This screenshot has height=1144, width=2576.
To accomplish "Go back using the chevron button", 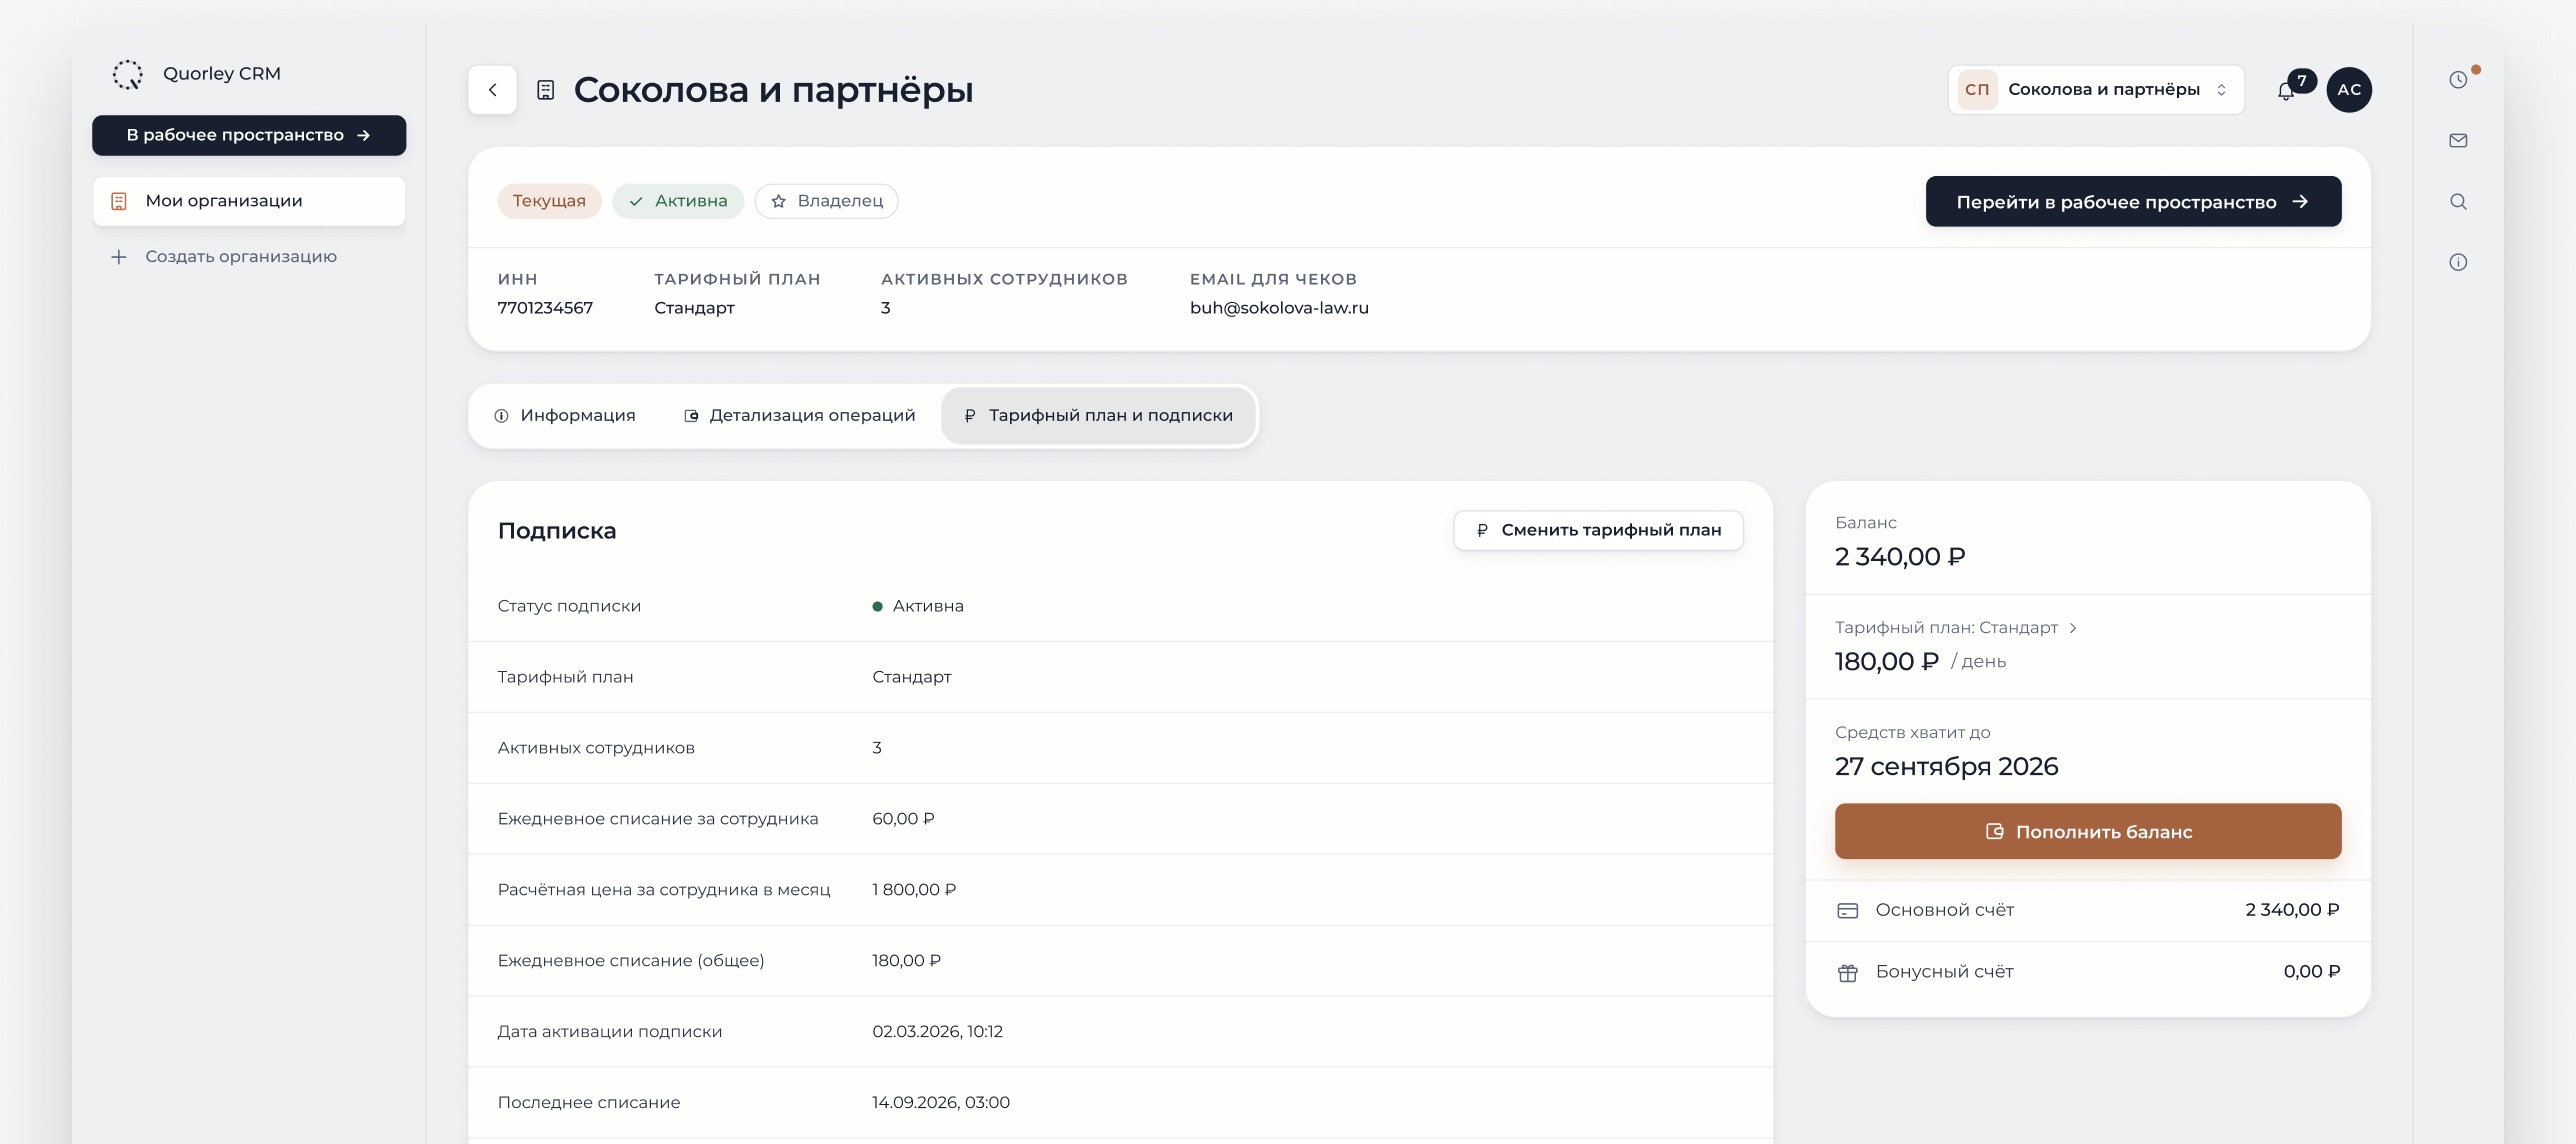I will click(492, 90).
